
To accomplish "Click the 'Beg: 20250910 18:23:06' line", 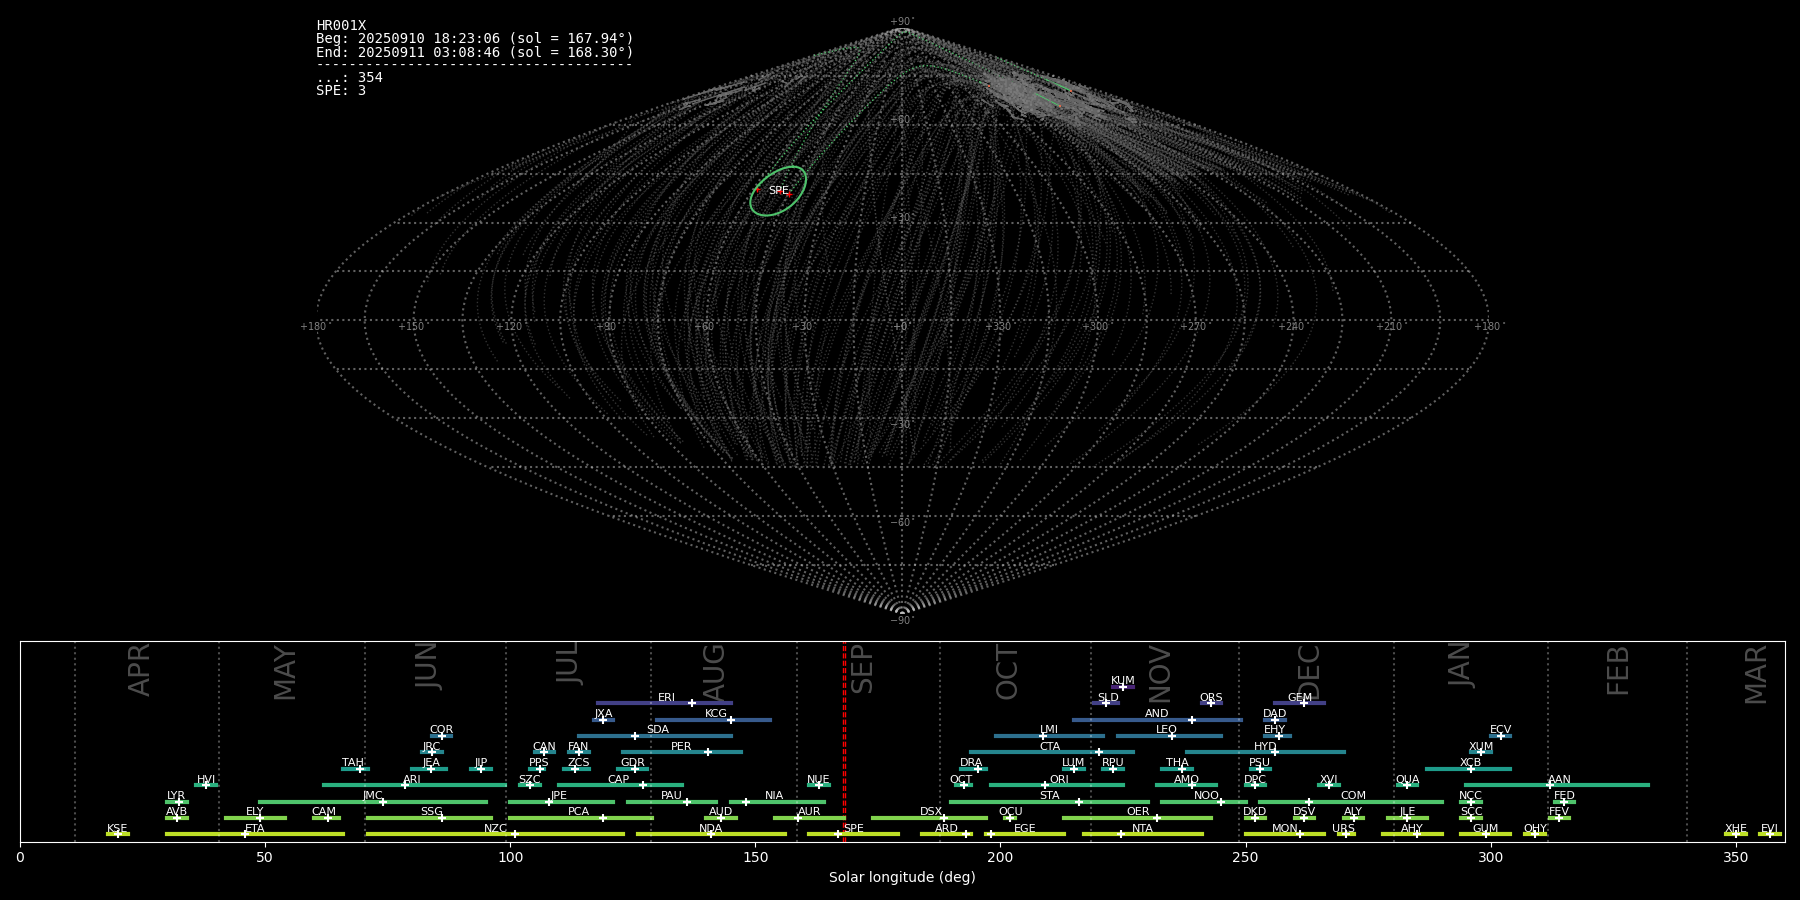I will point(475,39).
